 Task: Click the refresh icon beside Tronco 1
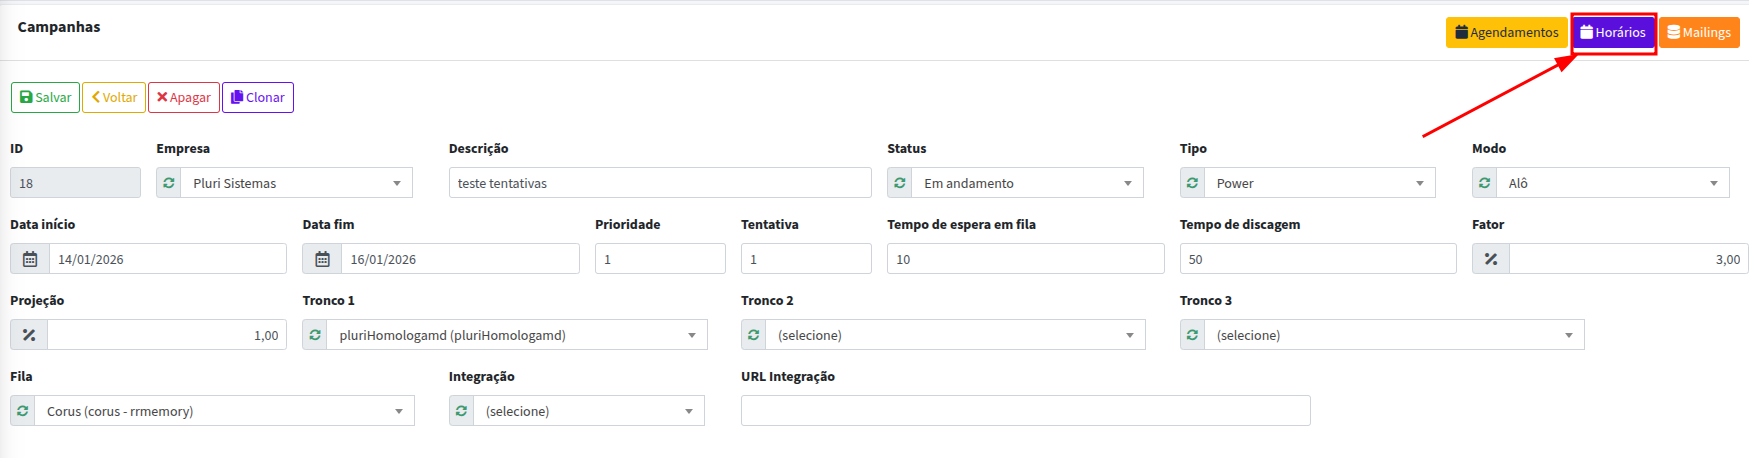point(315,335)
